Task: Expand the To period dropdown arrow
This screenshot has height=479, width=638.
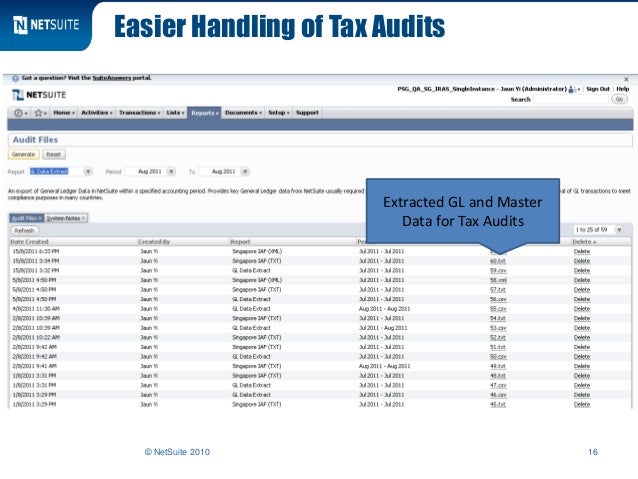Action: (x=245, y=172)
